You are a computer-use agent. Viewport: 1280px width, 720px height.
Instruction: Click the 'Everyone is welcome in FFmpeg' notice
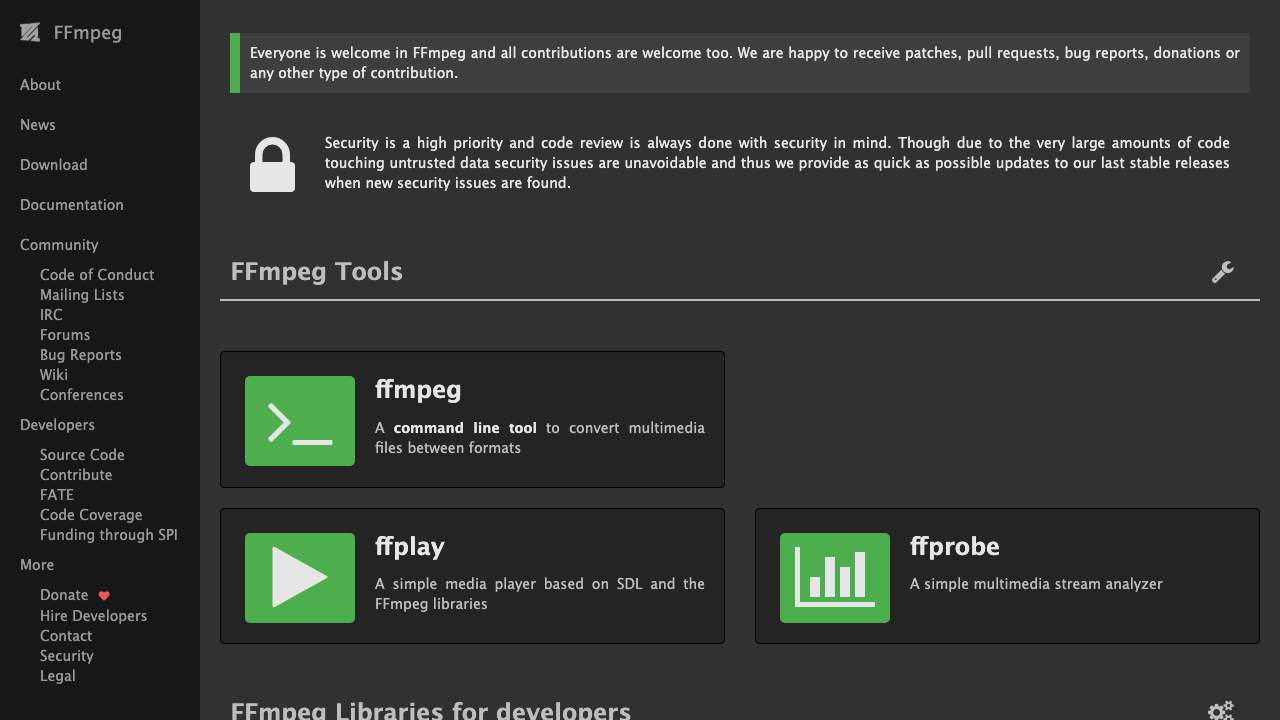coord(740,63)
